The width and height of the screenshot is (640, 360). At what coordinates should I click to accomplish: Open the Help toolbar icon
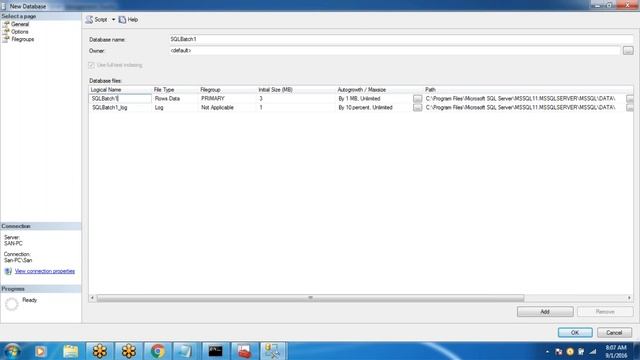tap(122, 20)
